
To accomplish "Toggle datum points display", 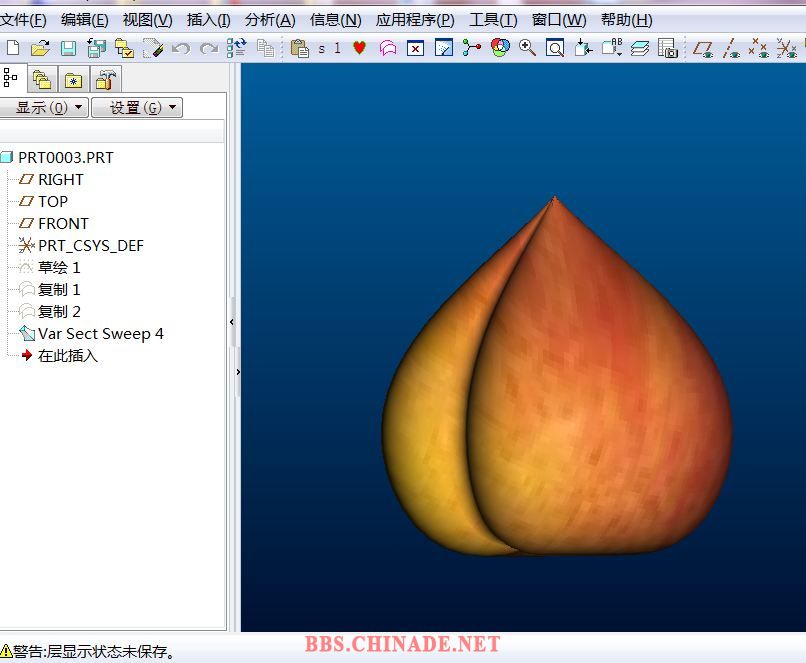I will coord(759,48).
